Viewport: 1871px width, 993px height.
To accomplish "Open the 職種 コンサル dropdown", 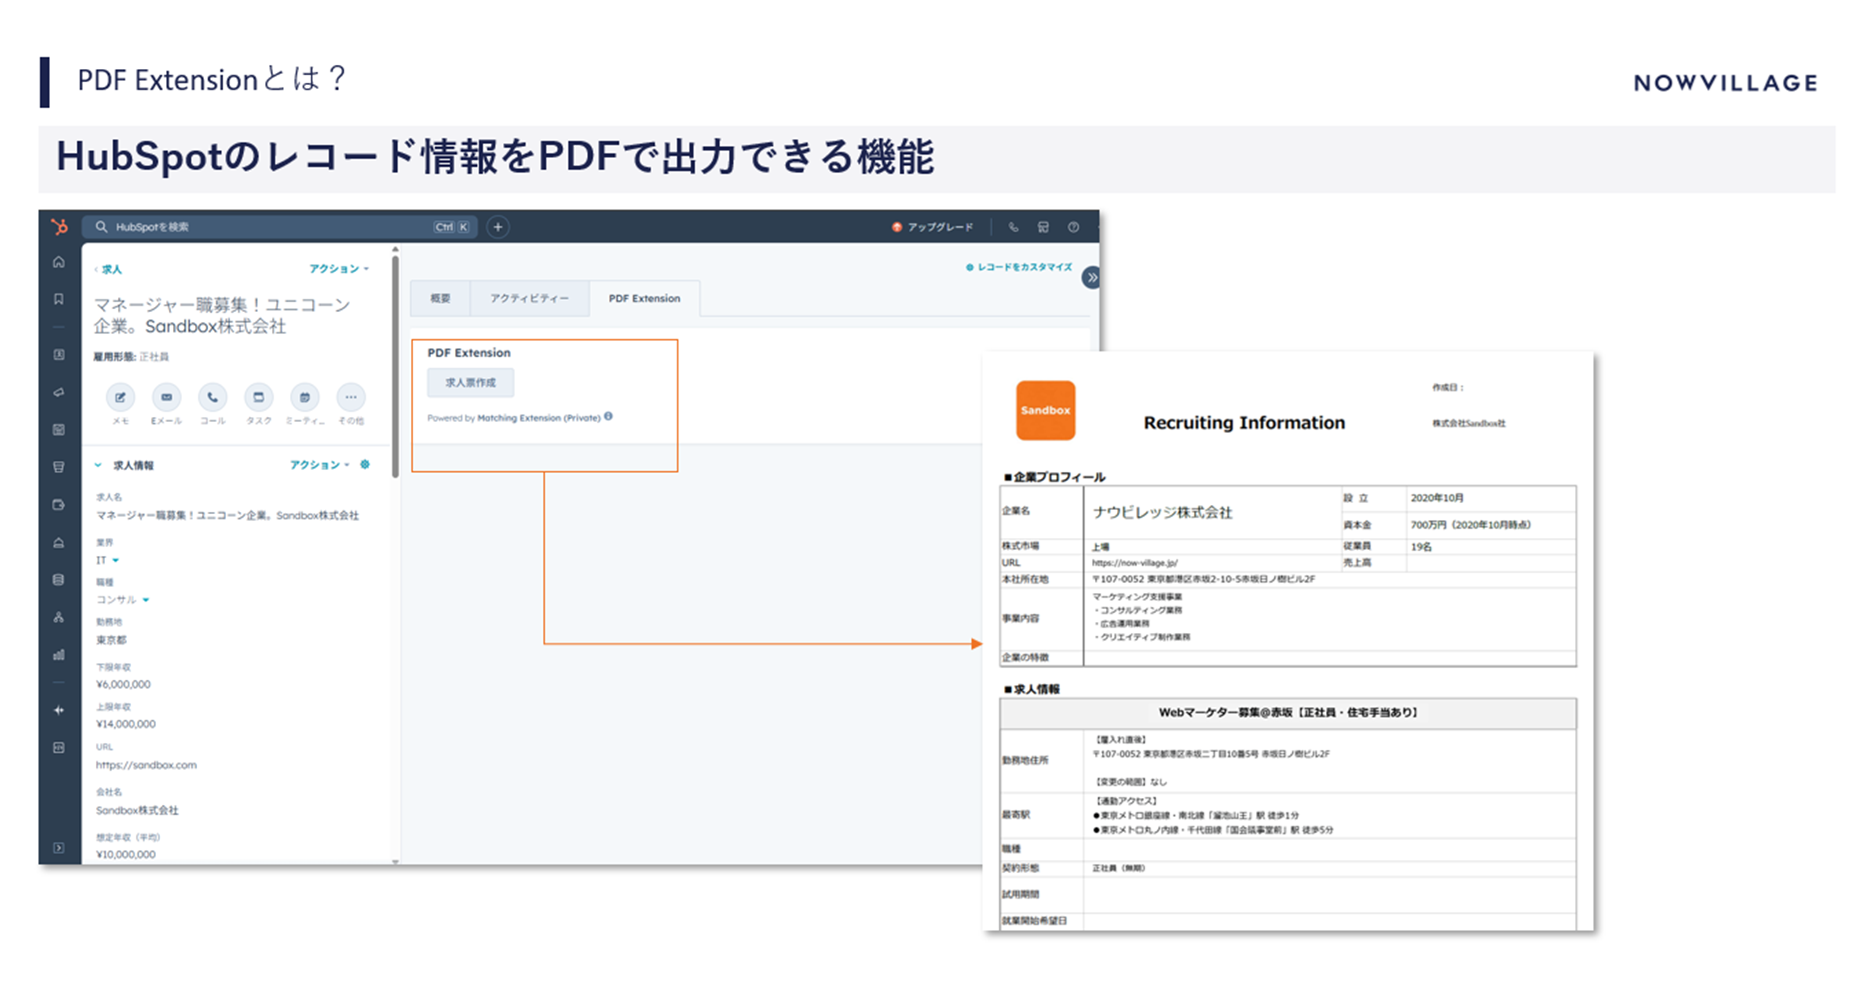I will pos(123,600).
